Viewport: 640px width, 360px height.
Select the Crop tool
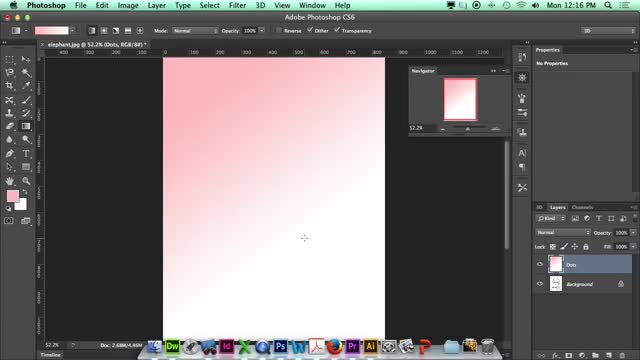click(9, 86)
